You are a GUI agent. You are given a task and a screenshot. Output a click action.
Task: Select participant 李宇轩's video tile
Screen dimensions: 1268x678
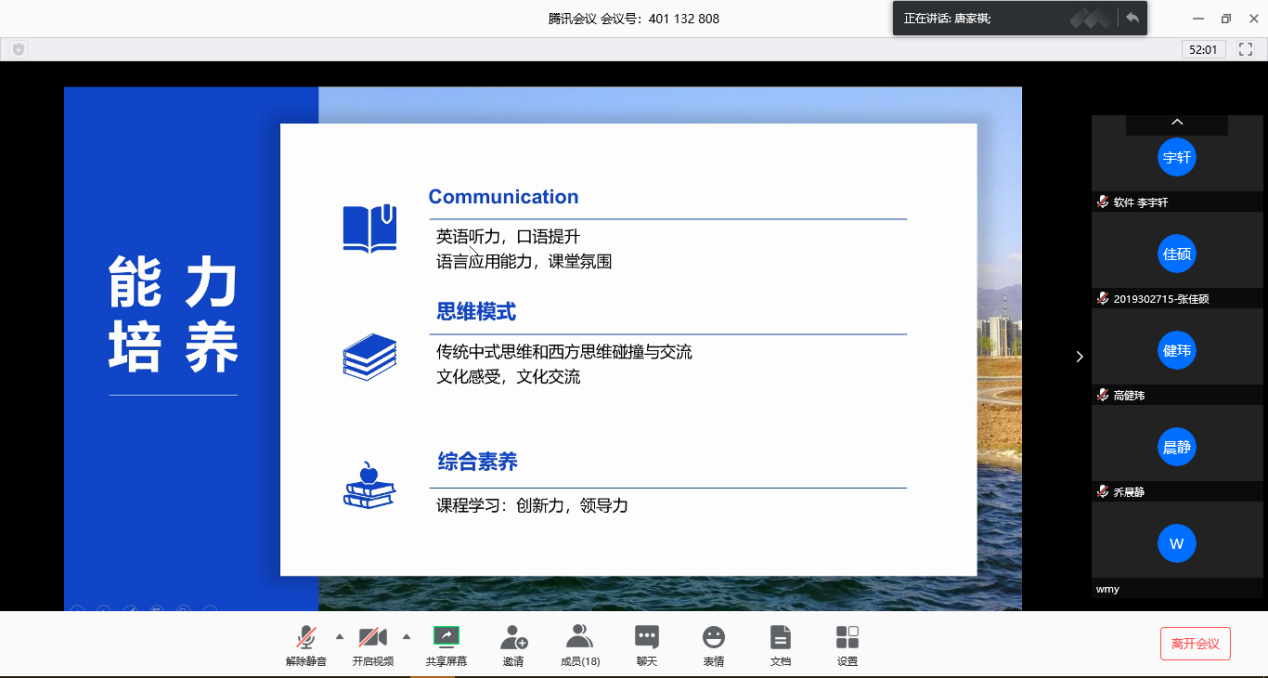click(x=1177, y=158)
